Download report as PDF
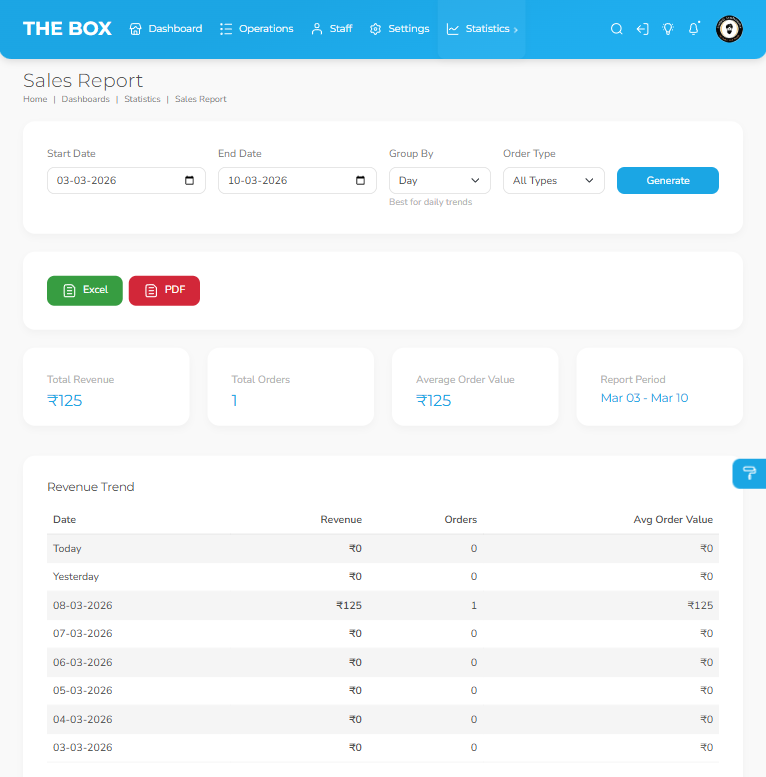The image size is (766, 777). coord(164,290)
